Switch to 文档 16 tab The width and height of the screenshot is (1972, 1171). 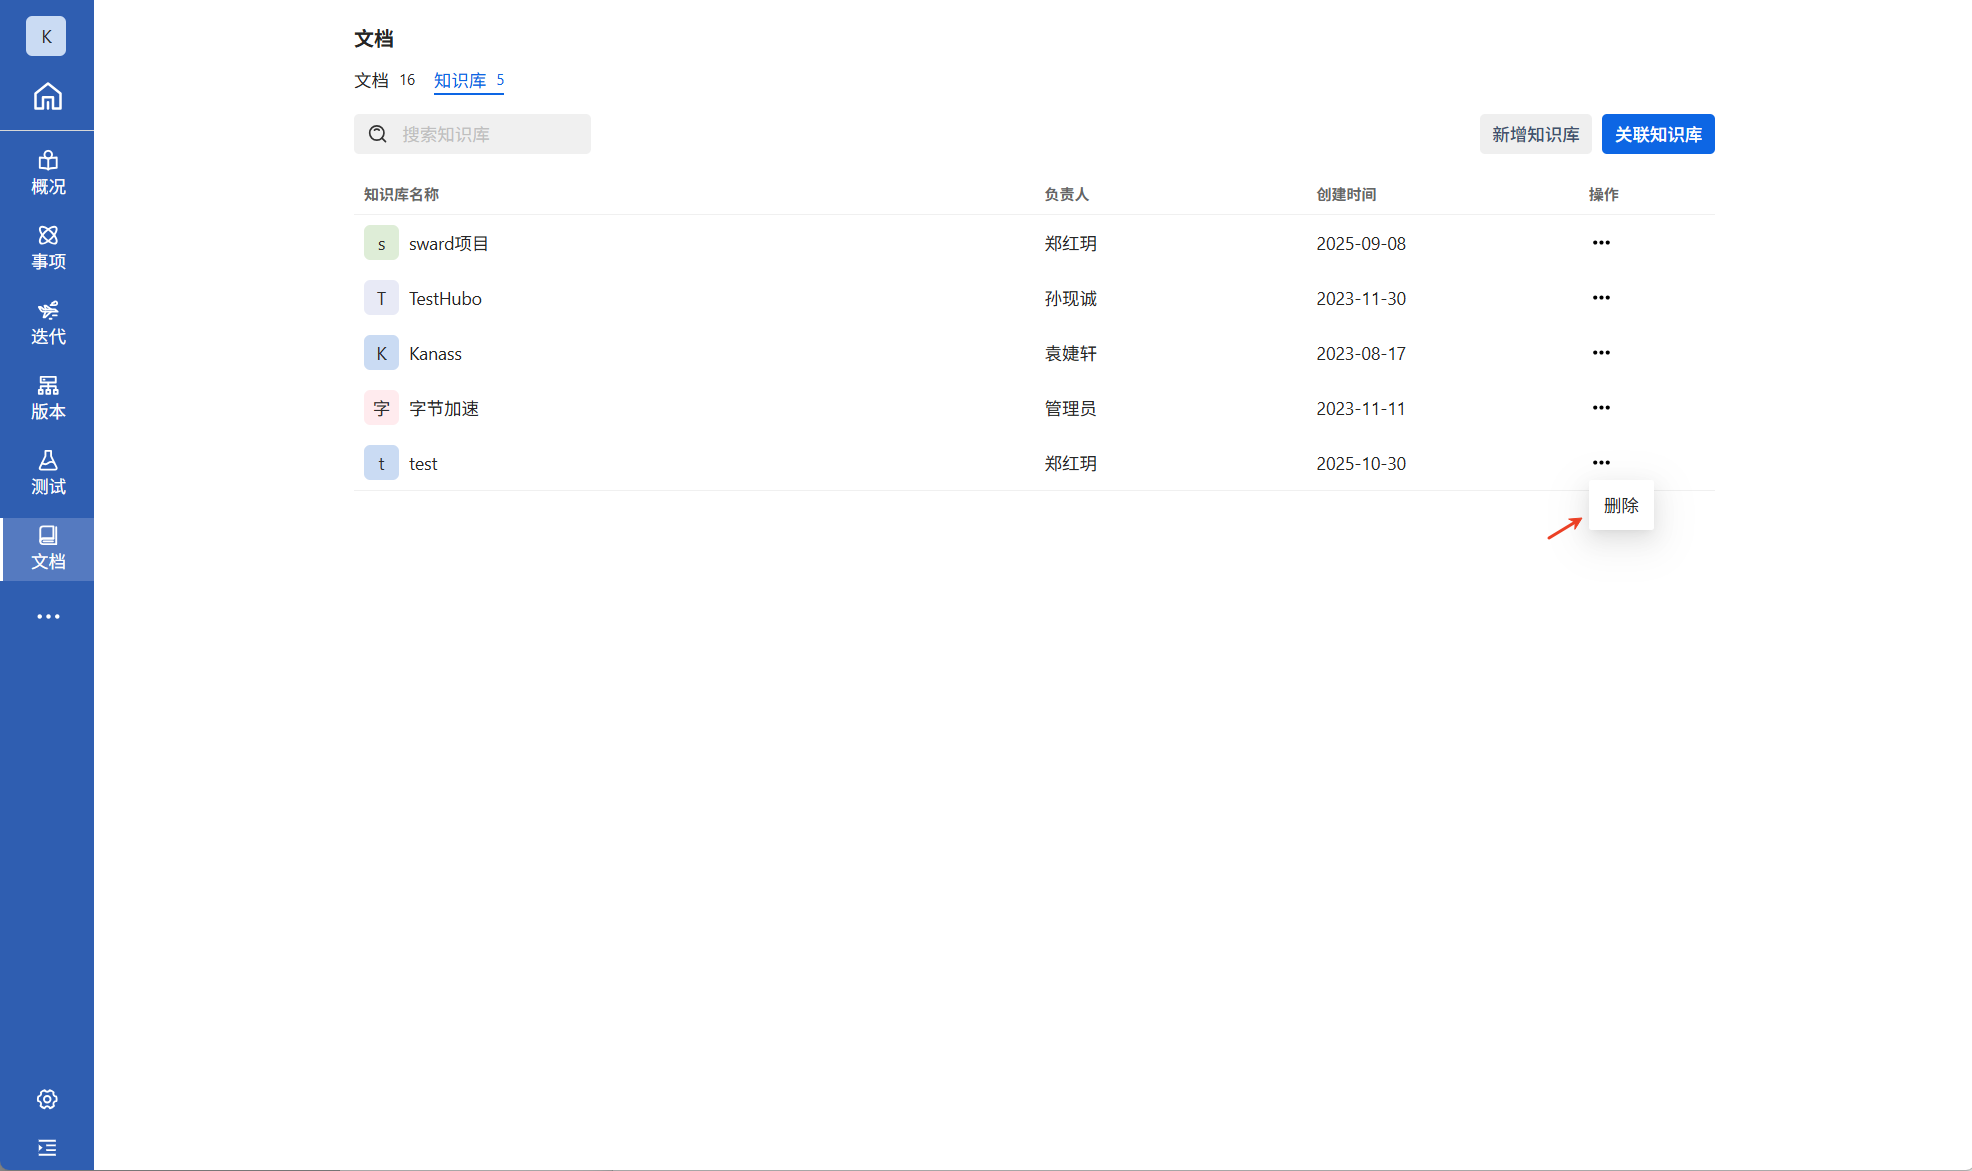[384, 80]
